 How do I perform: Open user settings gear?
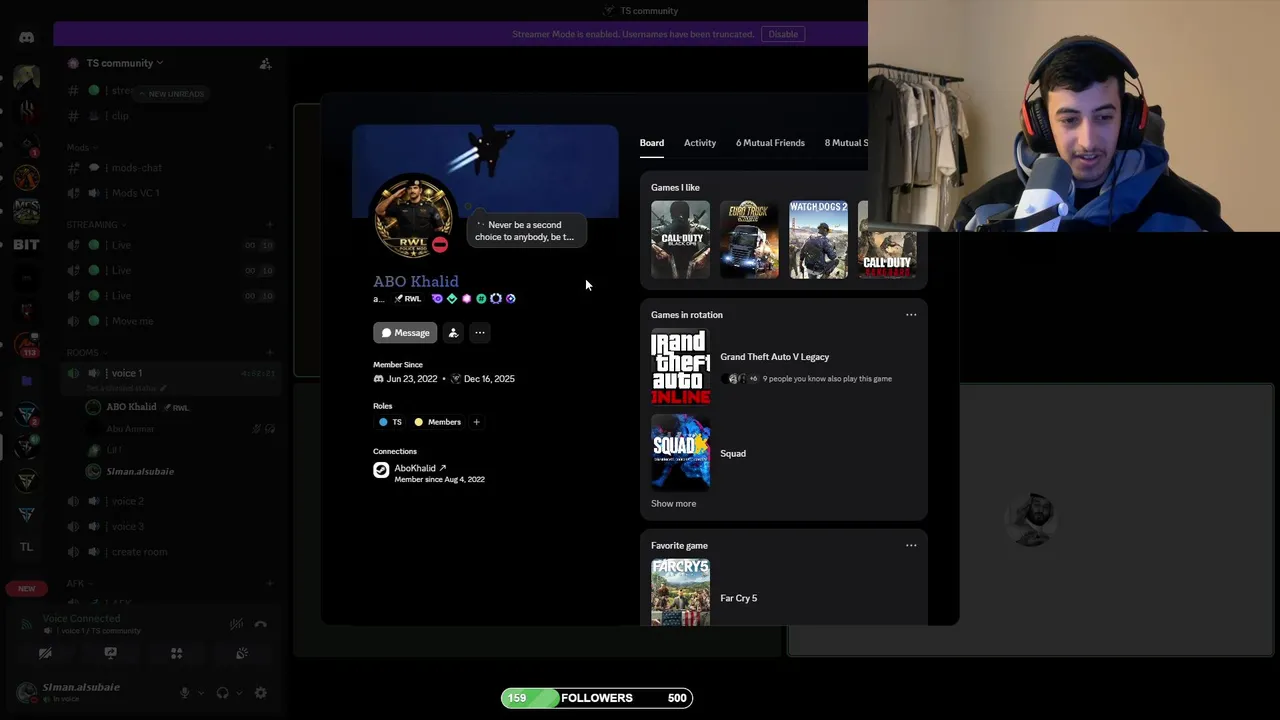260,693
